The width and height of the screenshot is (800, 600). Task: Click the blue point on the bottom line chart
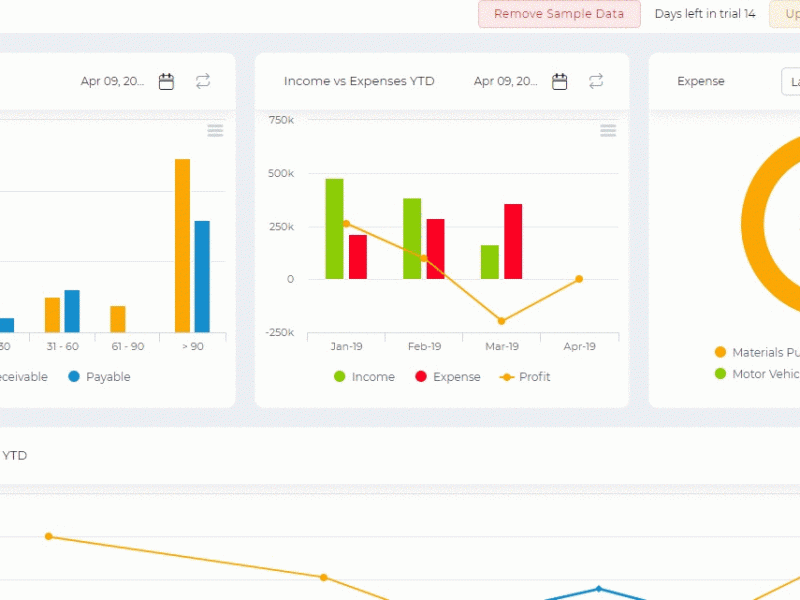599,589
